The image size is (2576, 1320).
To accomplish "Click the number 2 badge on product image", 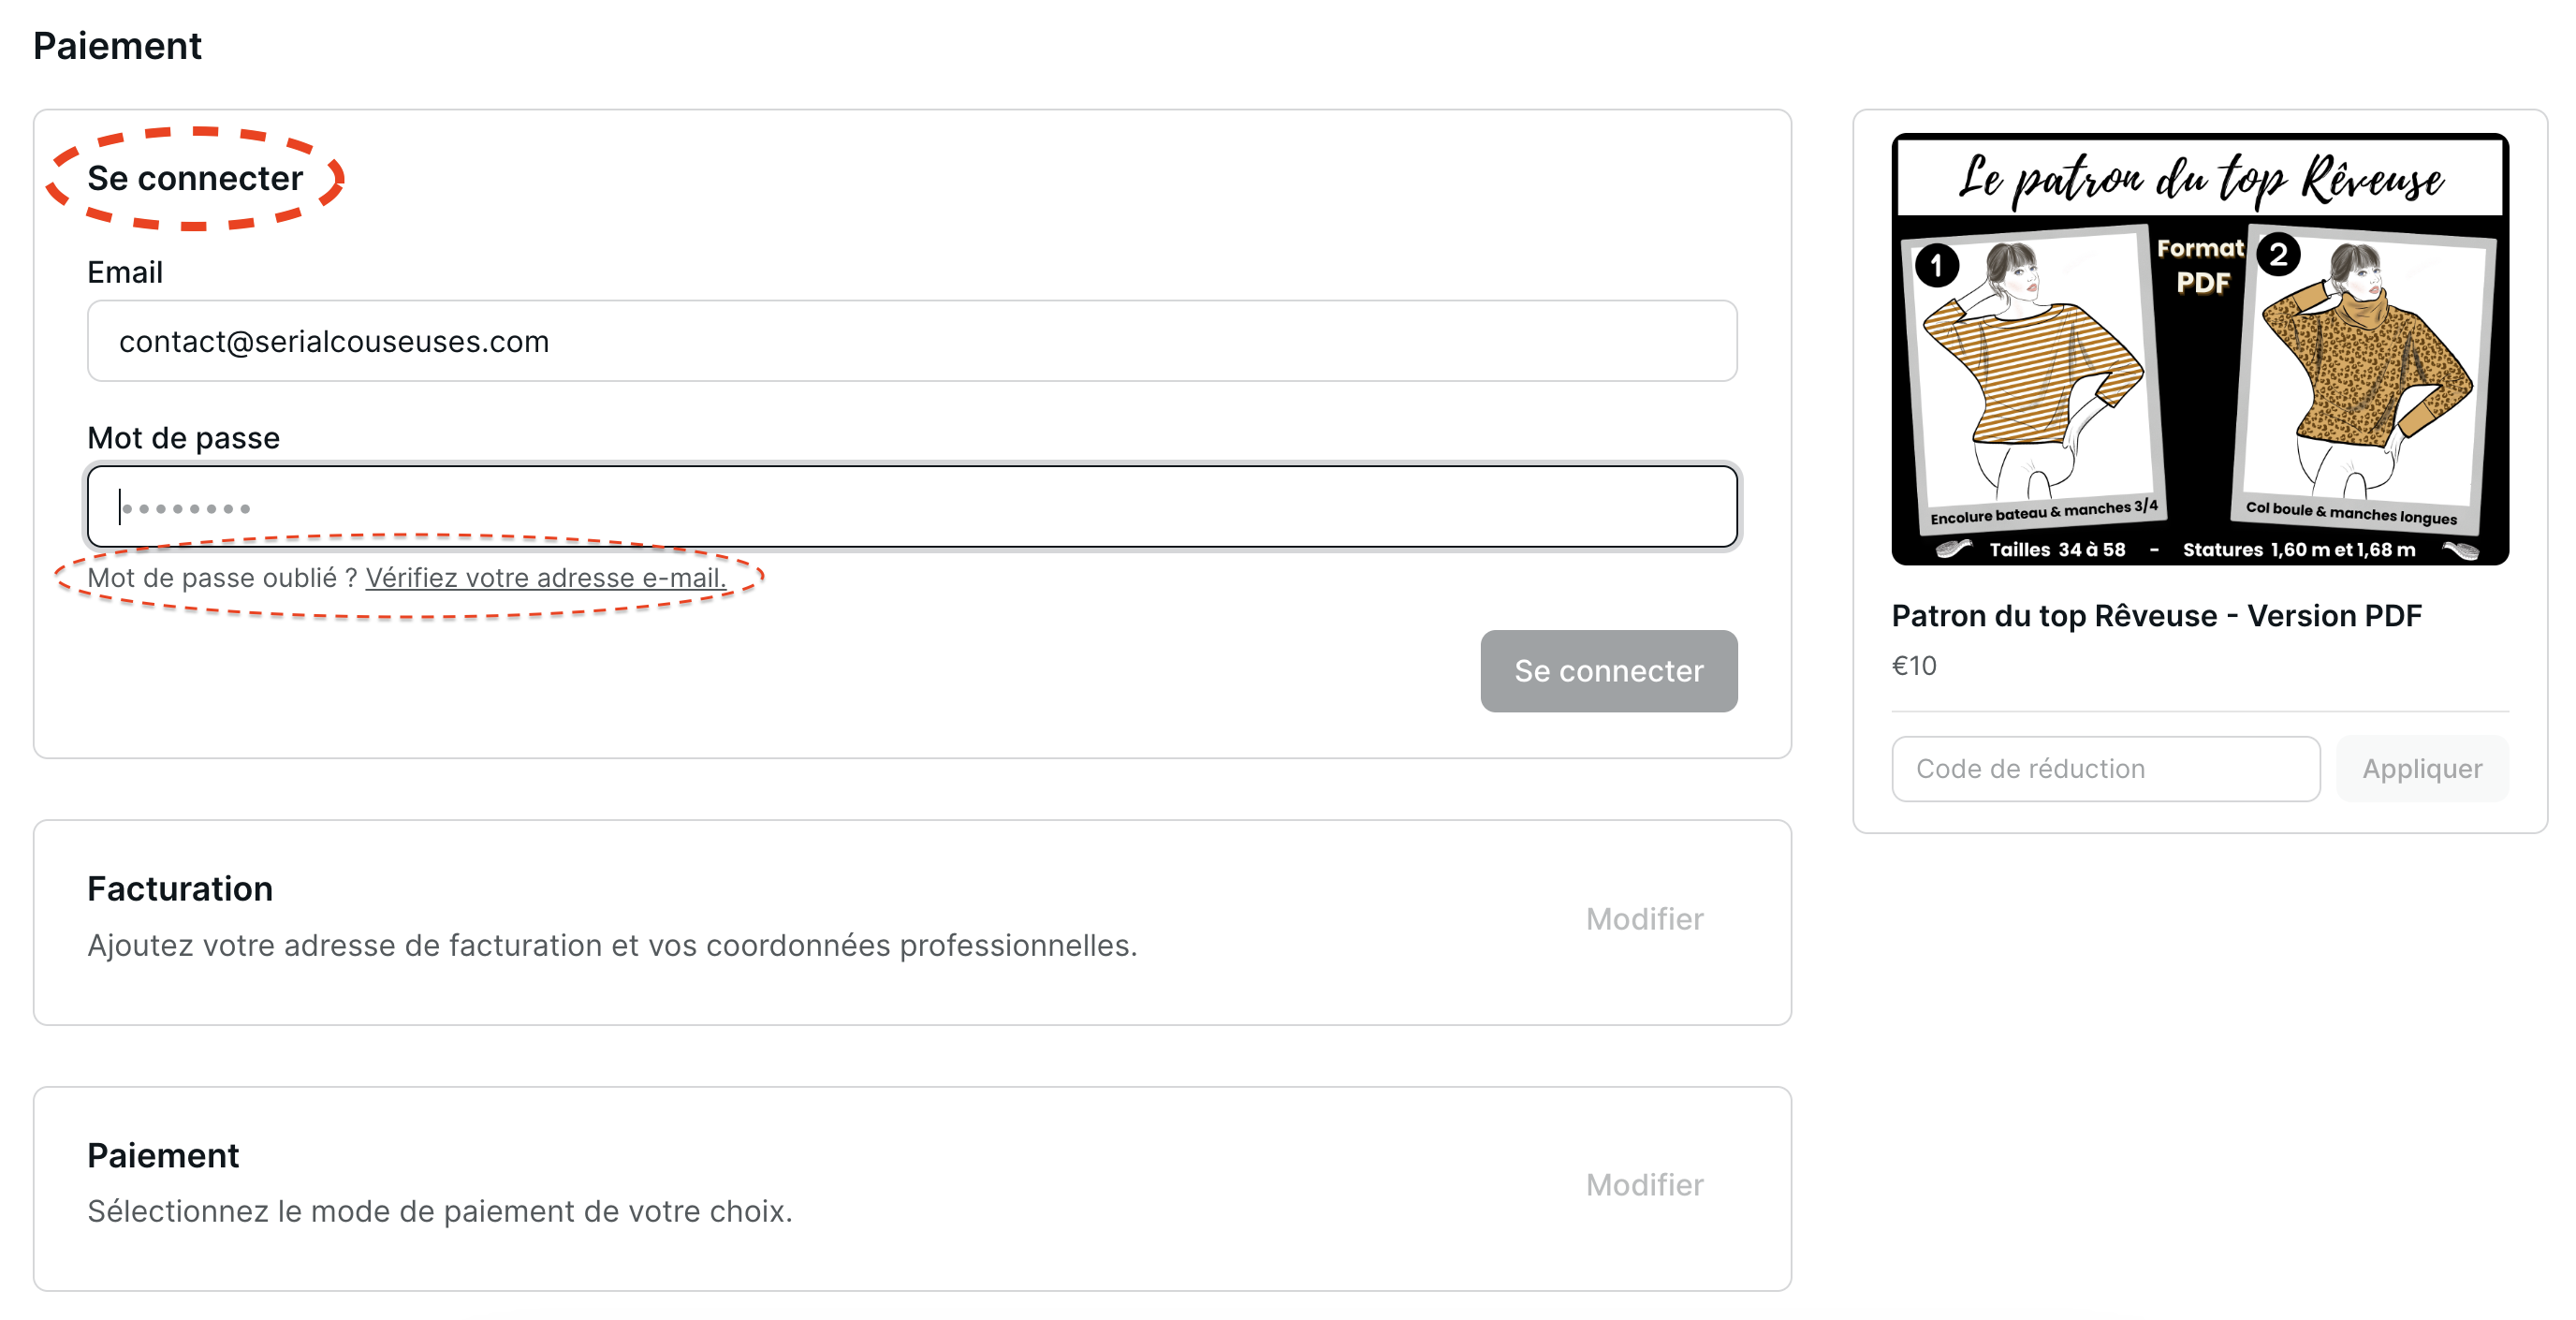I will click(2277, 256).
